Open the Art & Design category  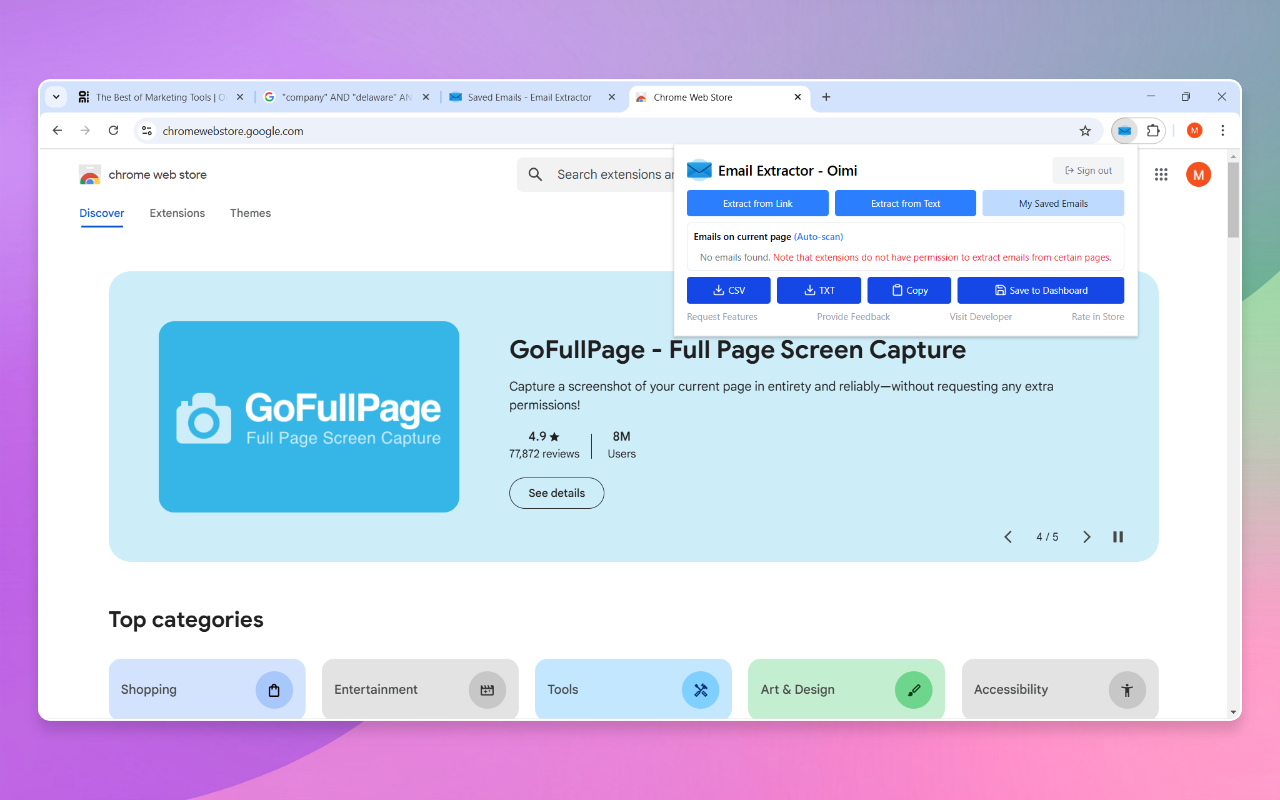point(846,689)
